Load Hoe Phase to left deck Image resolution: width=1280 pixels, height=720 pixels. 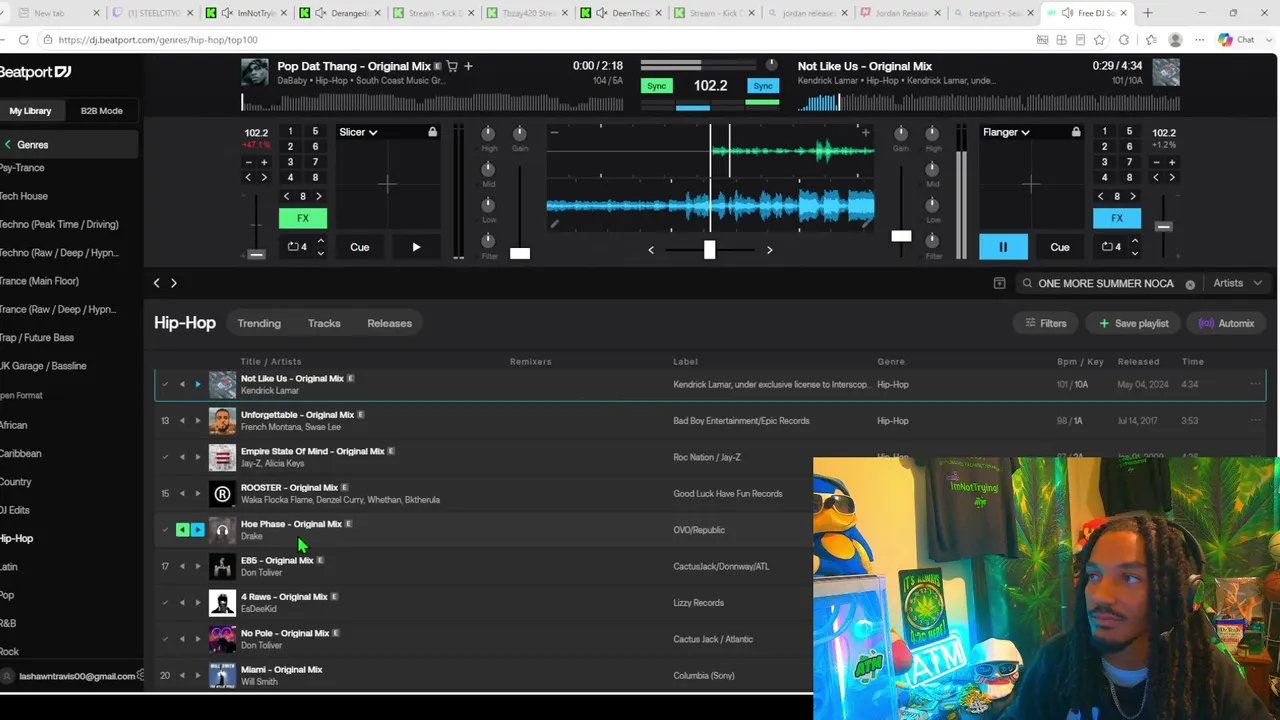[x=182, y=530]
